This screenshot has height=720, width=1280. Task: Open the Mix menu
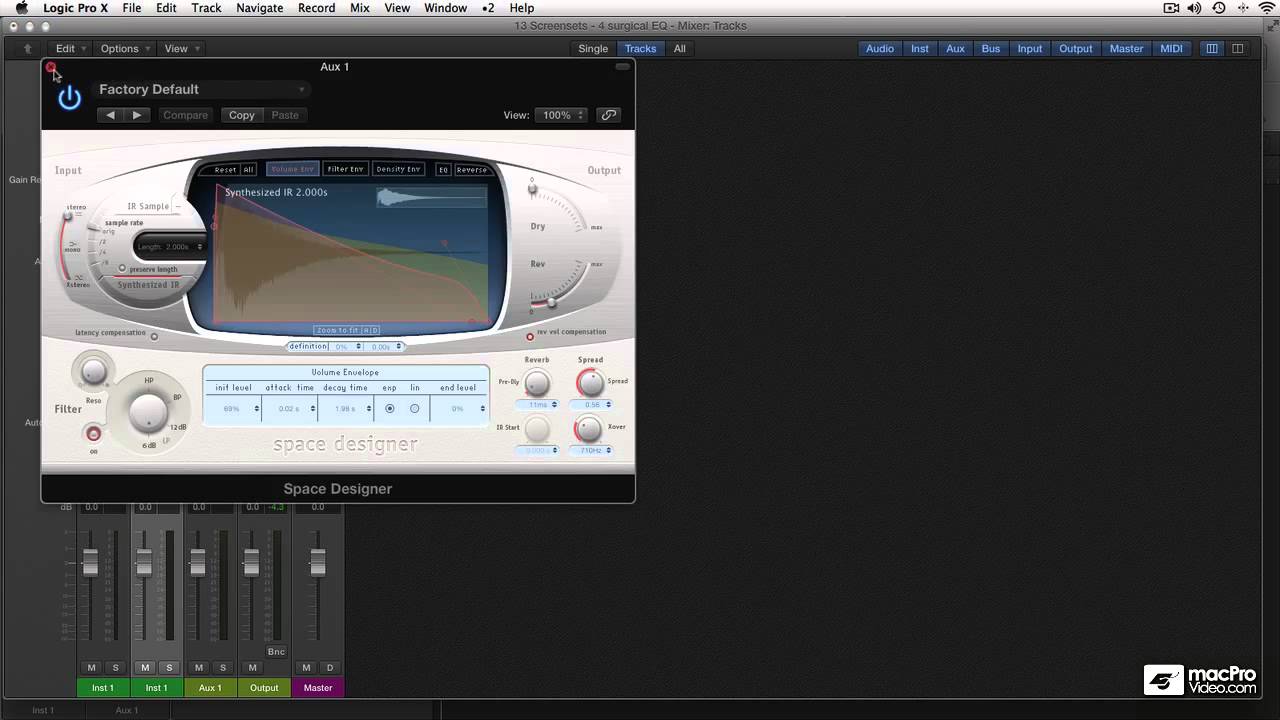click(x=360, y=8)
